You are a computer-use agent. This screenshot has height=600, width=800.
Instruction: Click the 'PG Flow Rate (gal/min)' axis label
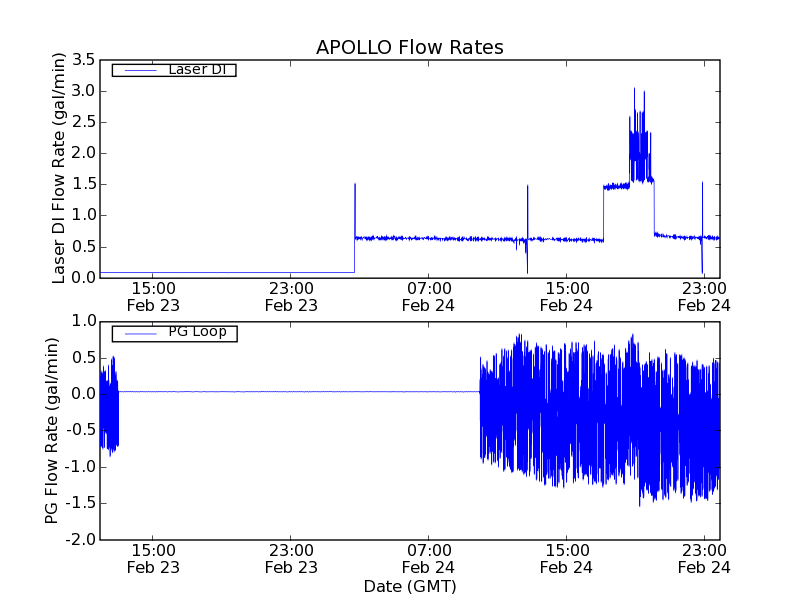tap(52, 431)
